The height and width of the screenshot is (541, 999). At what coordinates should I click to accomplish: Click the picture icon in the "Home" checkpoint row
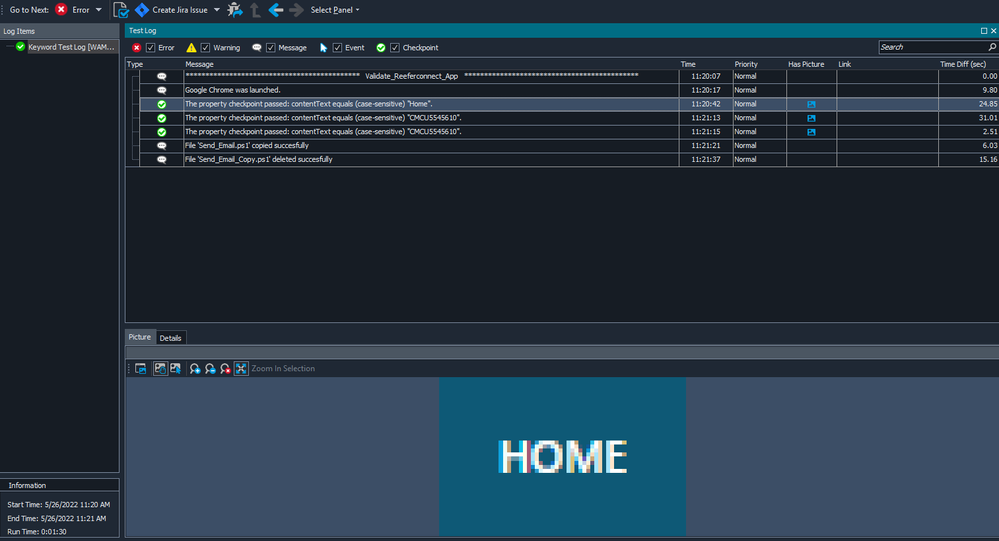coord(811,104)
